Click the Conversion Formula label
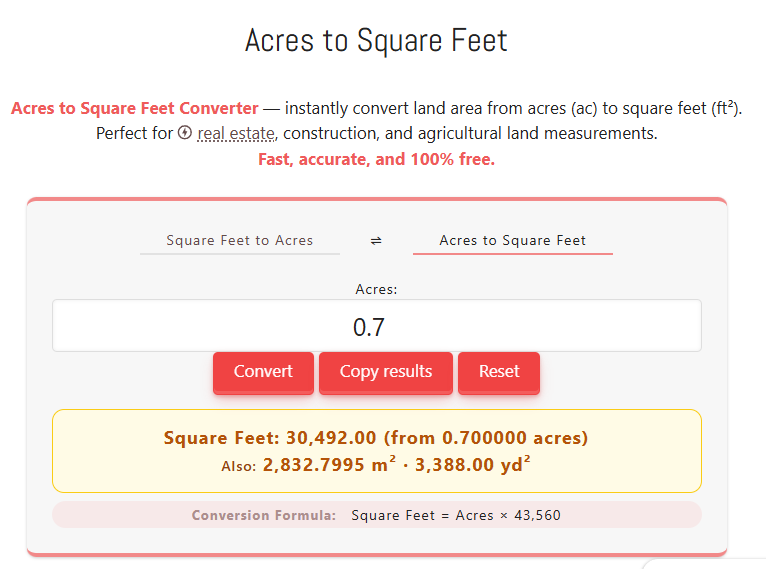 point(264,515)
